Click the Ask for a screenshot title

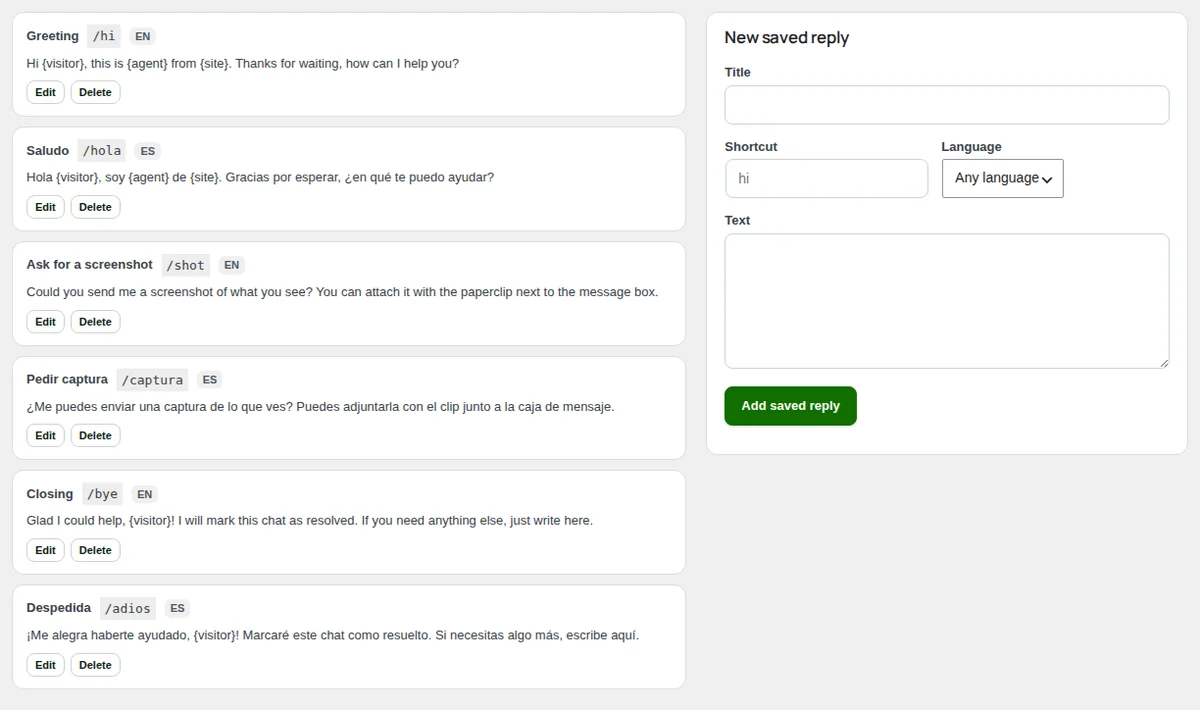(x=89, y=265)
